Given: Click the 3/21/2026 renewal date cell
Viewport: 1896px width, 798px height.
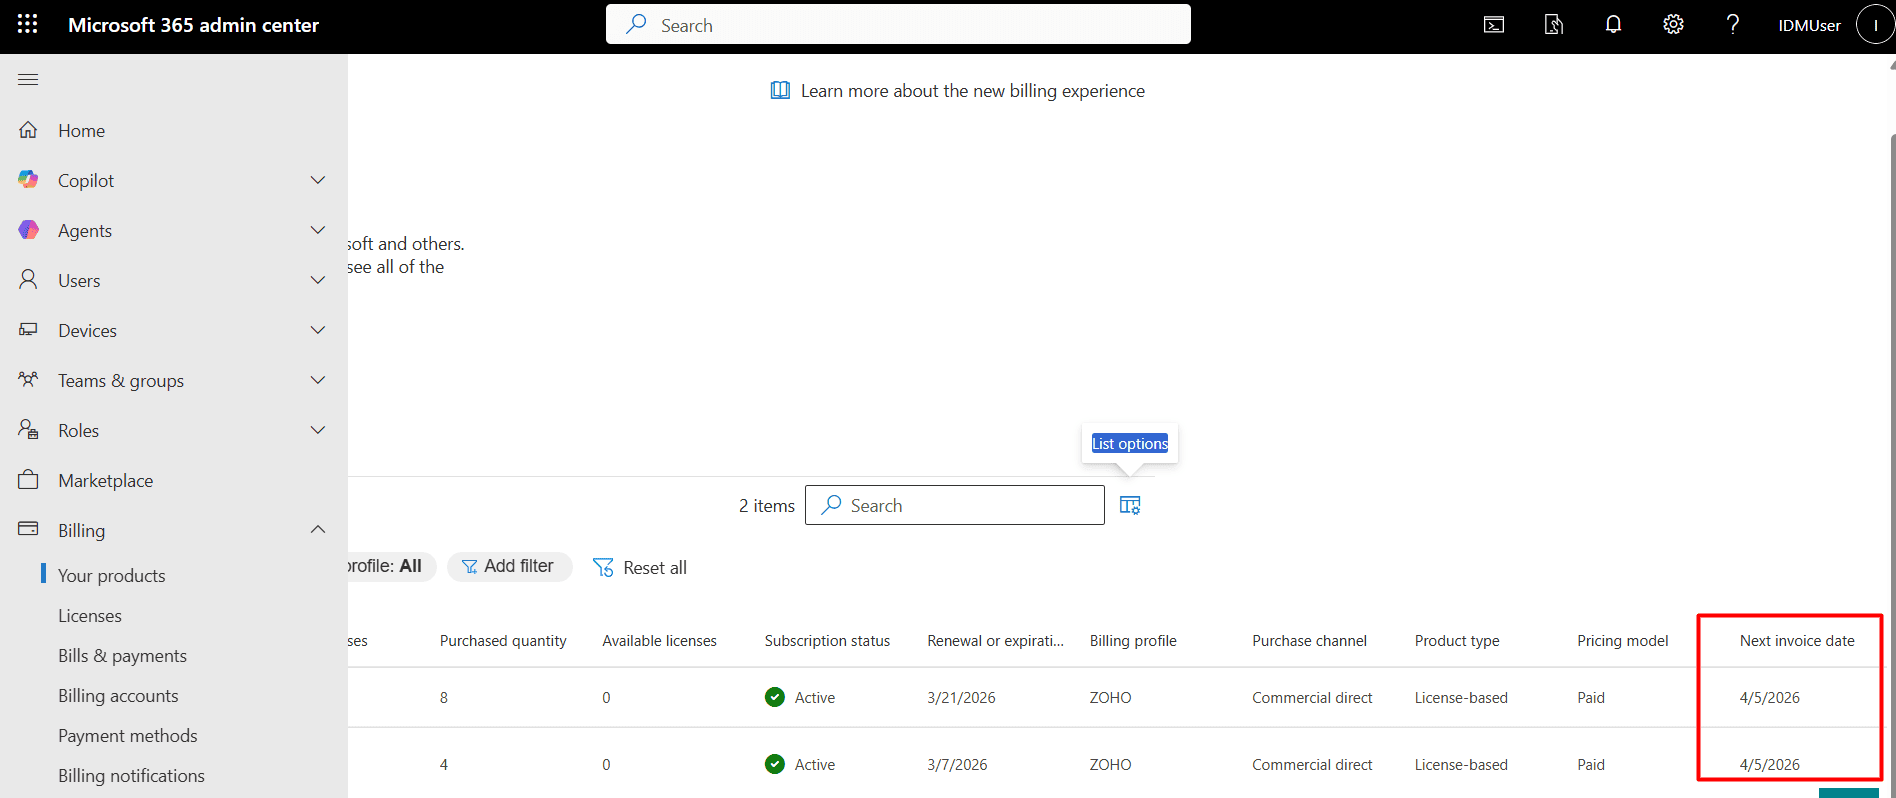Looking at the screenshot, I should coord(961,697).
